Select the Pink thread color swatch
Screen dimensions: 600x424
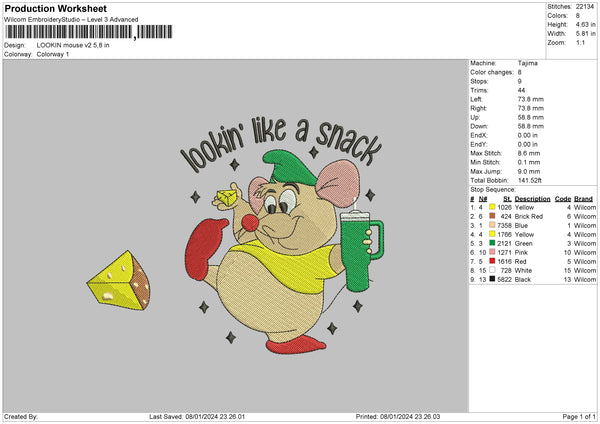point(492,252)
